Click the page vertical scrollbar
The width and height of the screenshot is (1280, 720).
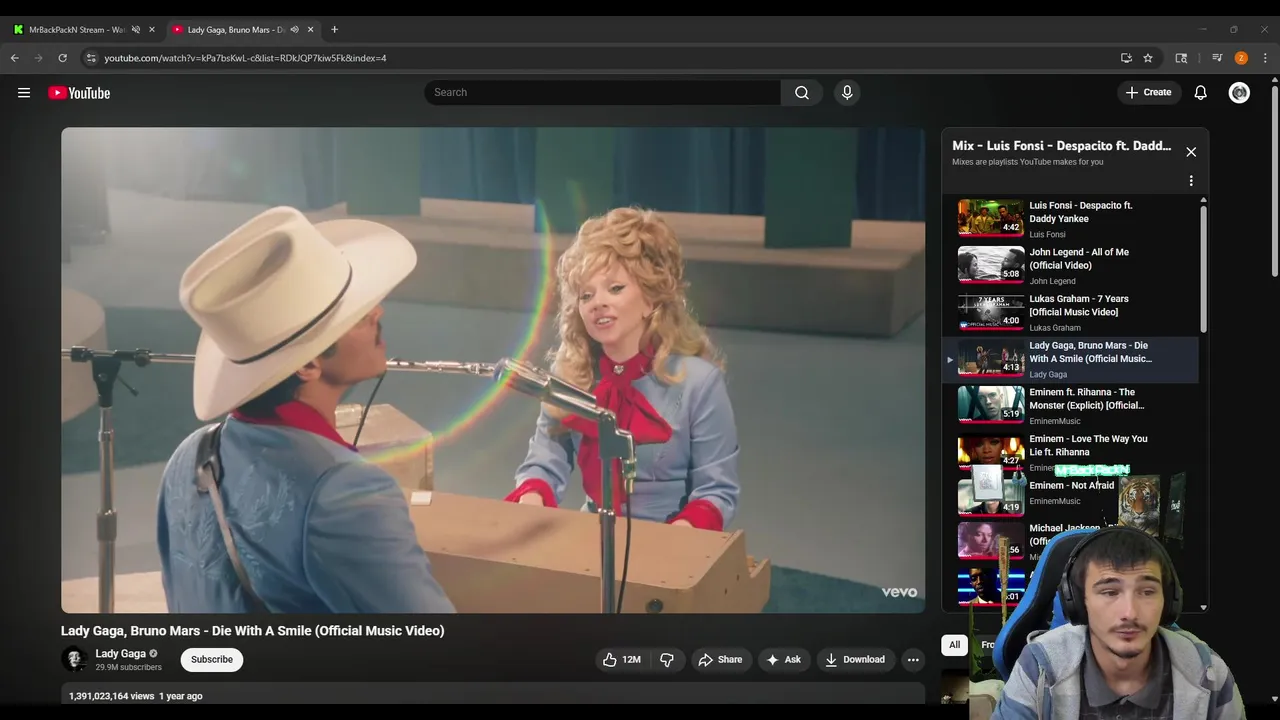point(1274,180)
